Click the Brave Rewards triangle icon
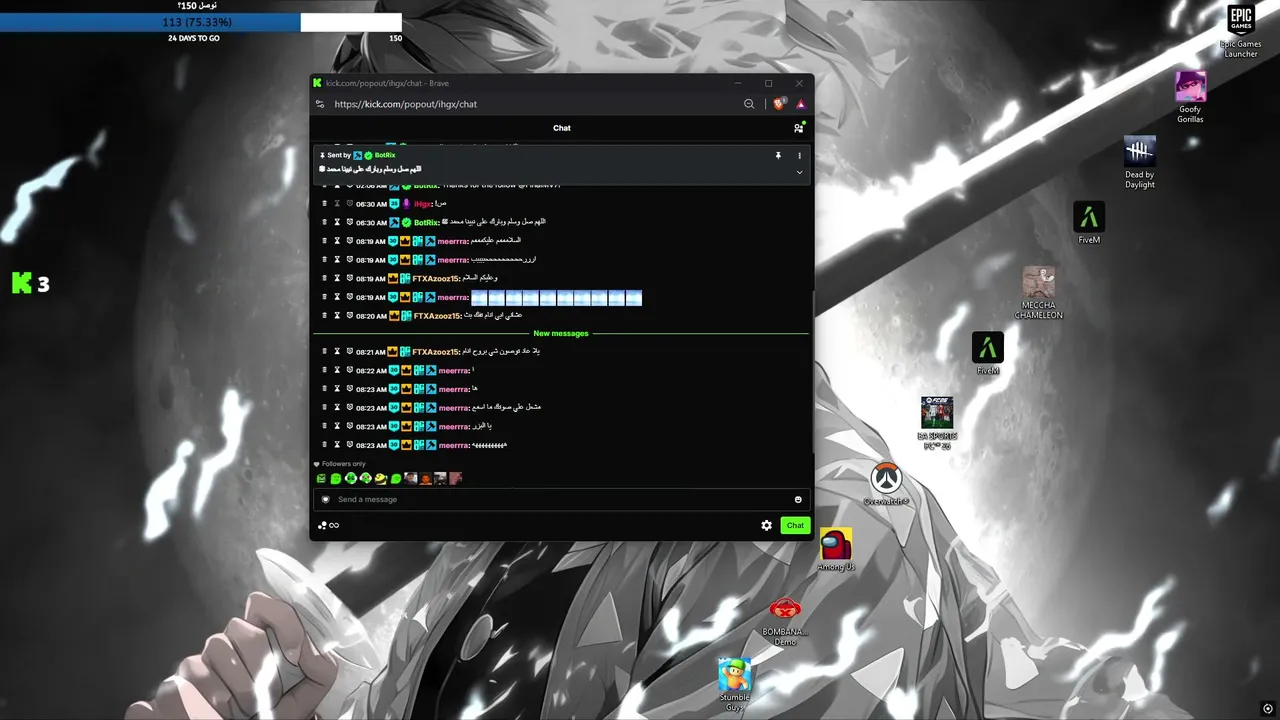 coord(800,104)
